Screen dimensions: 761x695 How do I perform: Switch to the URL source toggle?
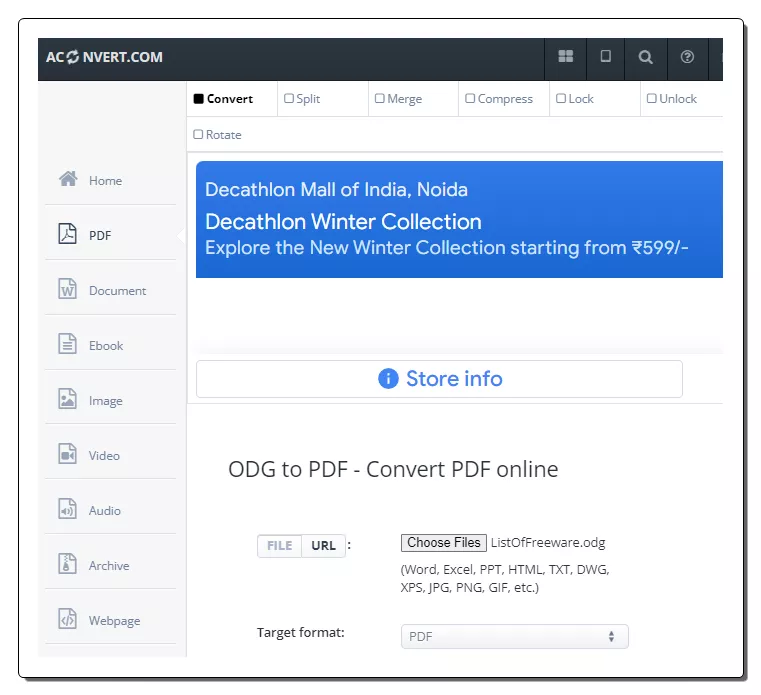[x=323, y=546]
